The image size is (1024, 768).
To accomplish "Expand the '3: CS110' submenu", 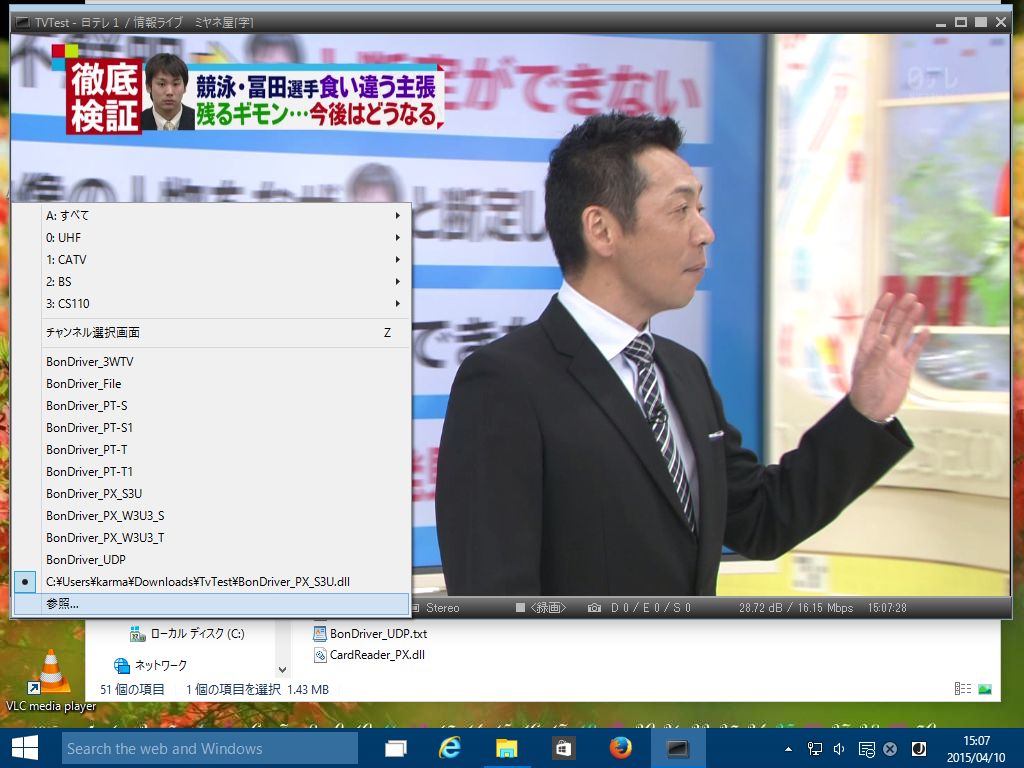I will click(212, 304).
